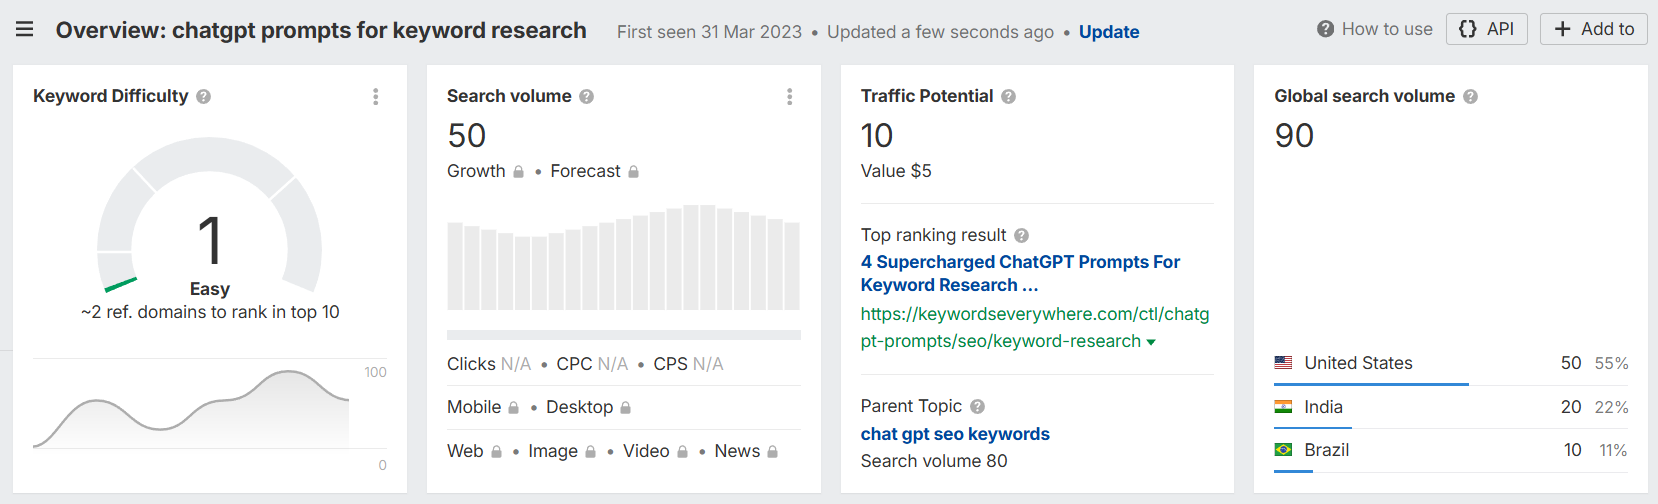Viewport: 1658px width, 504px height.
Task: Click the Forecast label
Action: point(585,171)
